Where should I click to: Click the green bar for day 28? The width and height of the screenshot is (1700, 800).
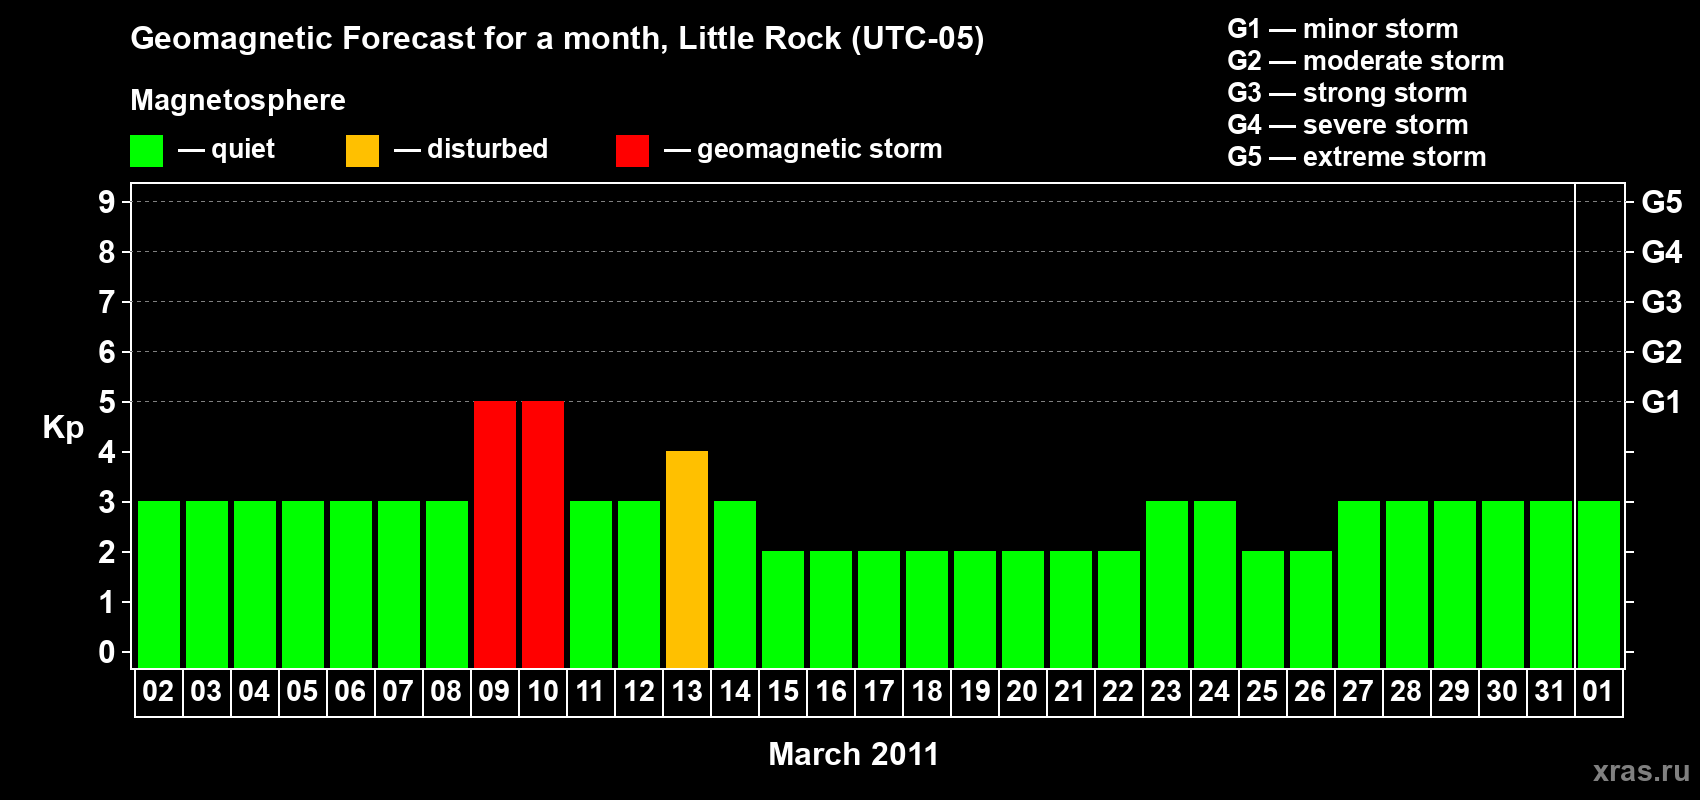(1407, 584)
